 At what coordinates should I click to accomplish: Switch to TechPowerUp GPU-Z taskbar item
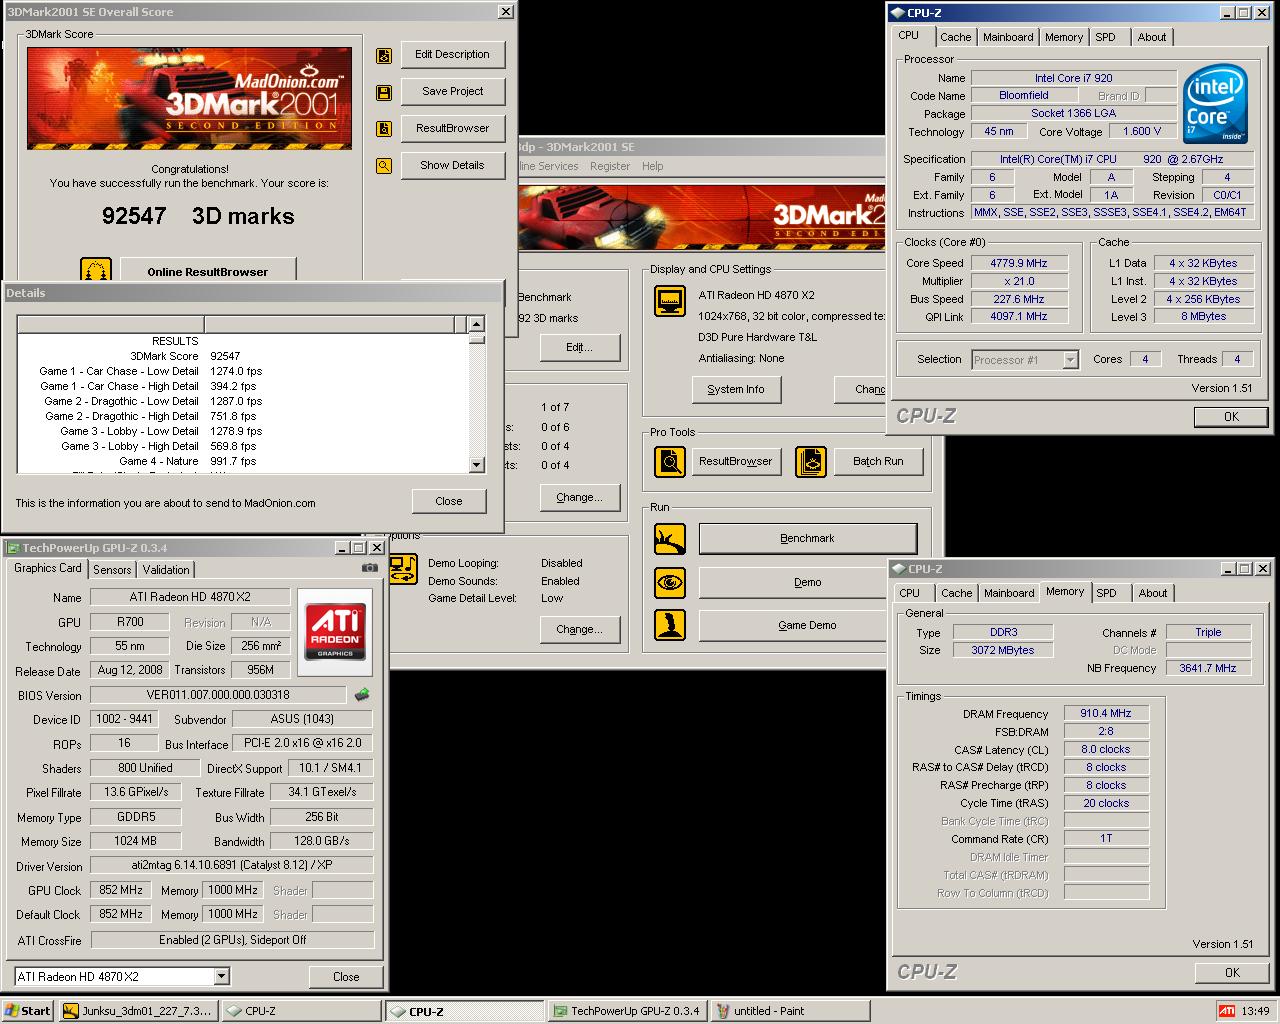627,1011
